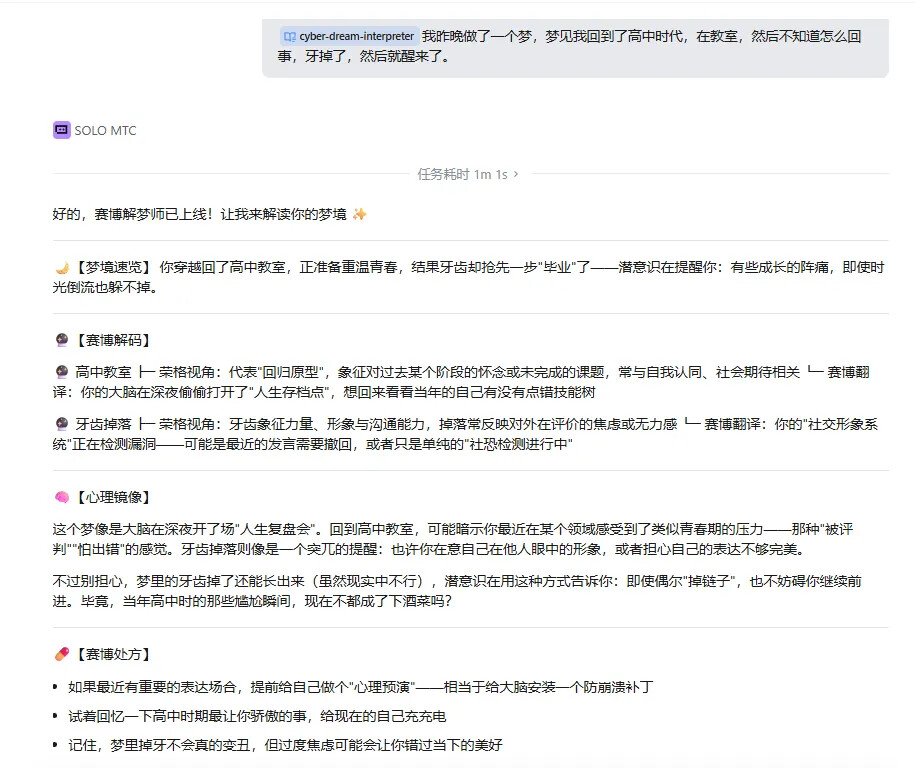Click the purple SOLO MTC avatar icon
This screenshot has width=915, height=768.
[x=61, y=130]
